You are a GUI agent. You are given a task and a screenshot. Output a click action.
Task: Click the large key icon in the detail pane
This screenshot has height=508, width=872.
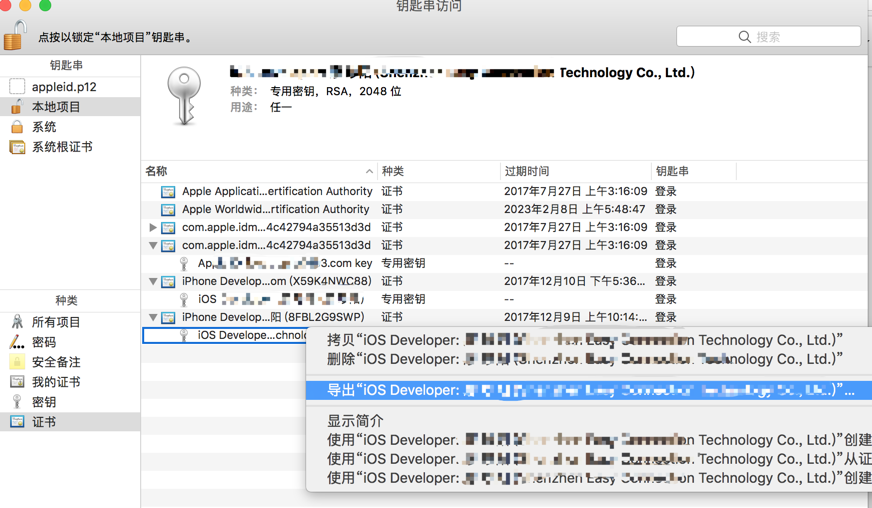(184, 96)
